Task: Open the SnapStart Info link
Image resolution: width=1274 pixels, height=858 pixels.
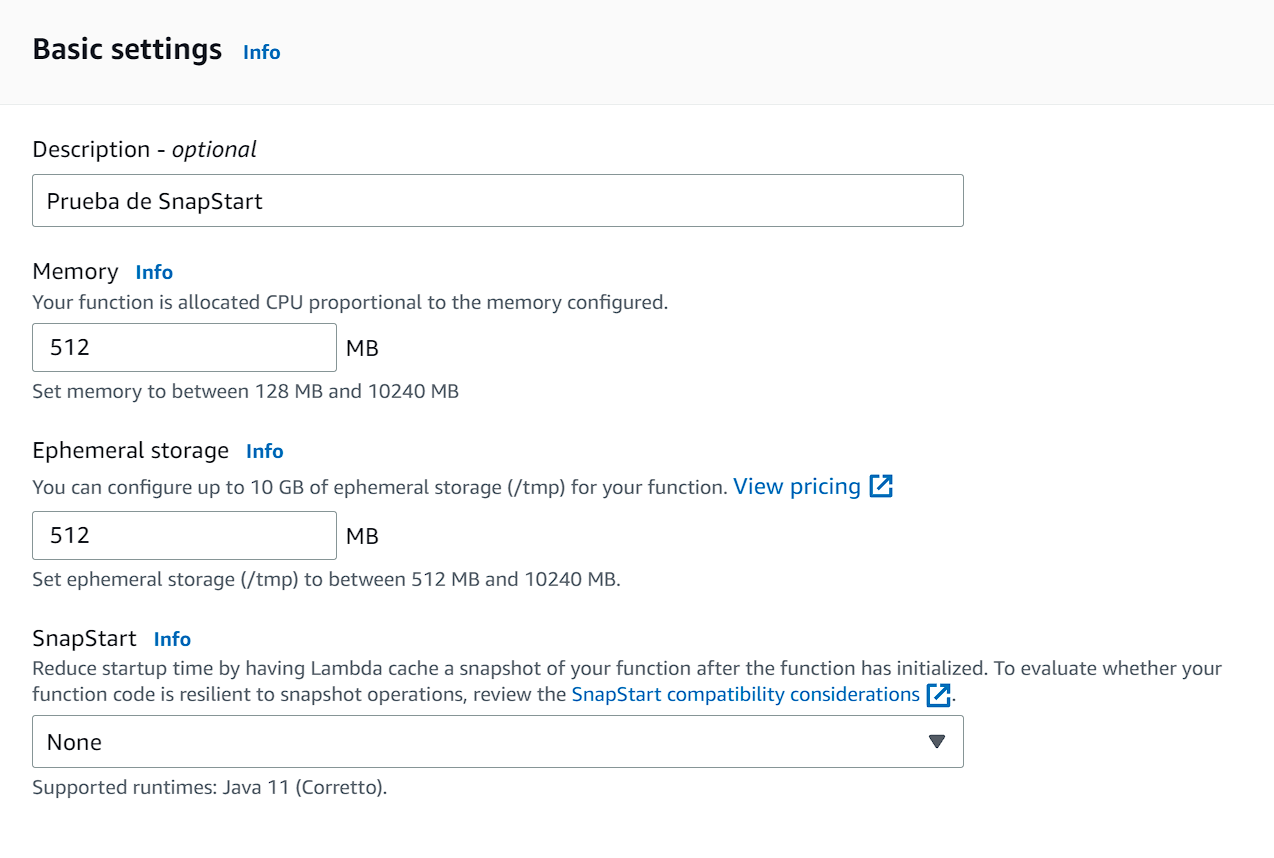Action: click(172, 639)
